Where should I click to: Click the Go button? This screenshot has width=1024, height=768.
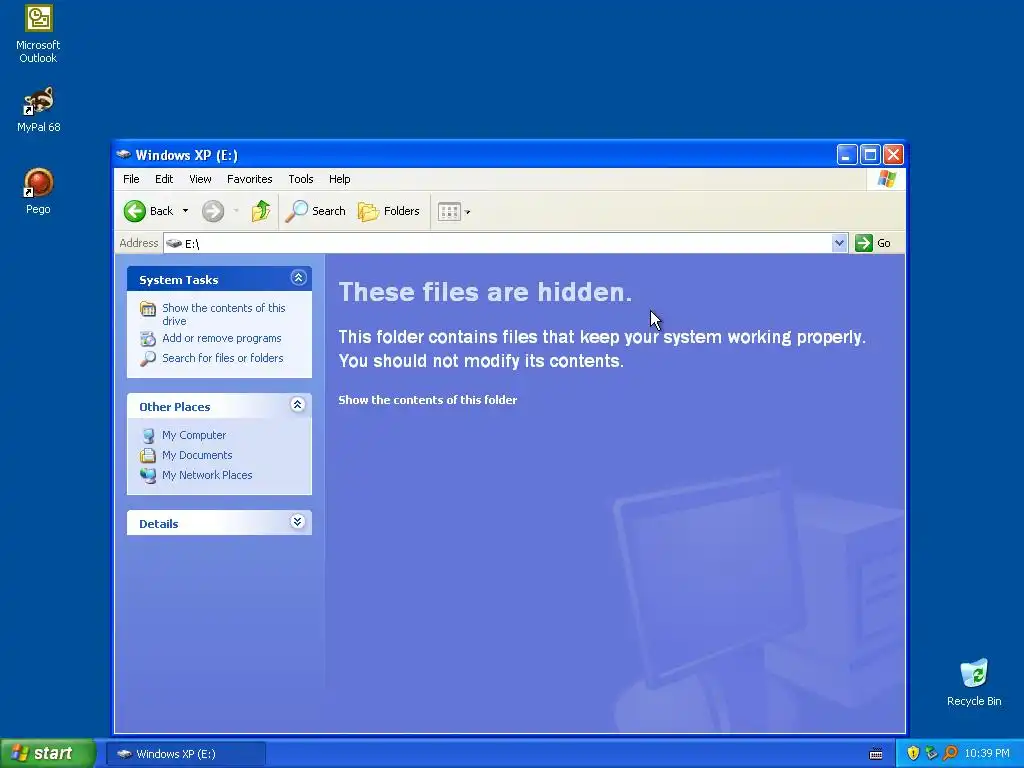(x=873, y=243)
